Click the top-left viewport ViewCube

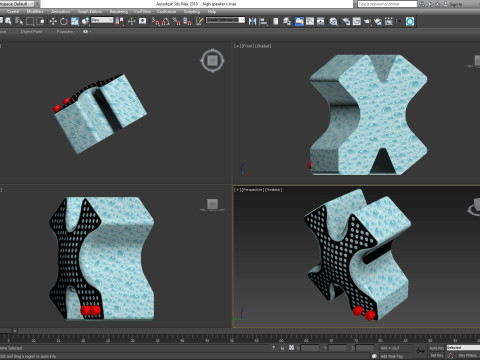(212, 61)
